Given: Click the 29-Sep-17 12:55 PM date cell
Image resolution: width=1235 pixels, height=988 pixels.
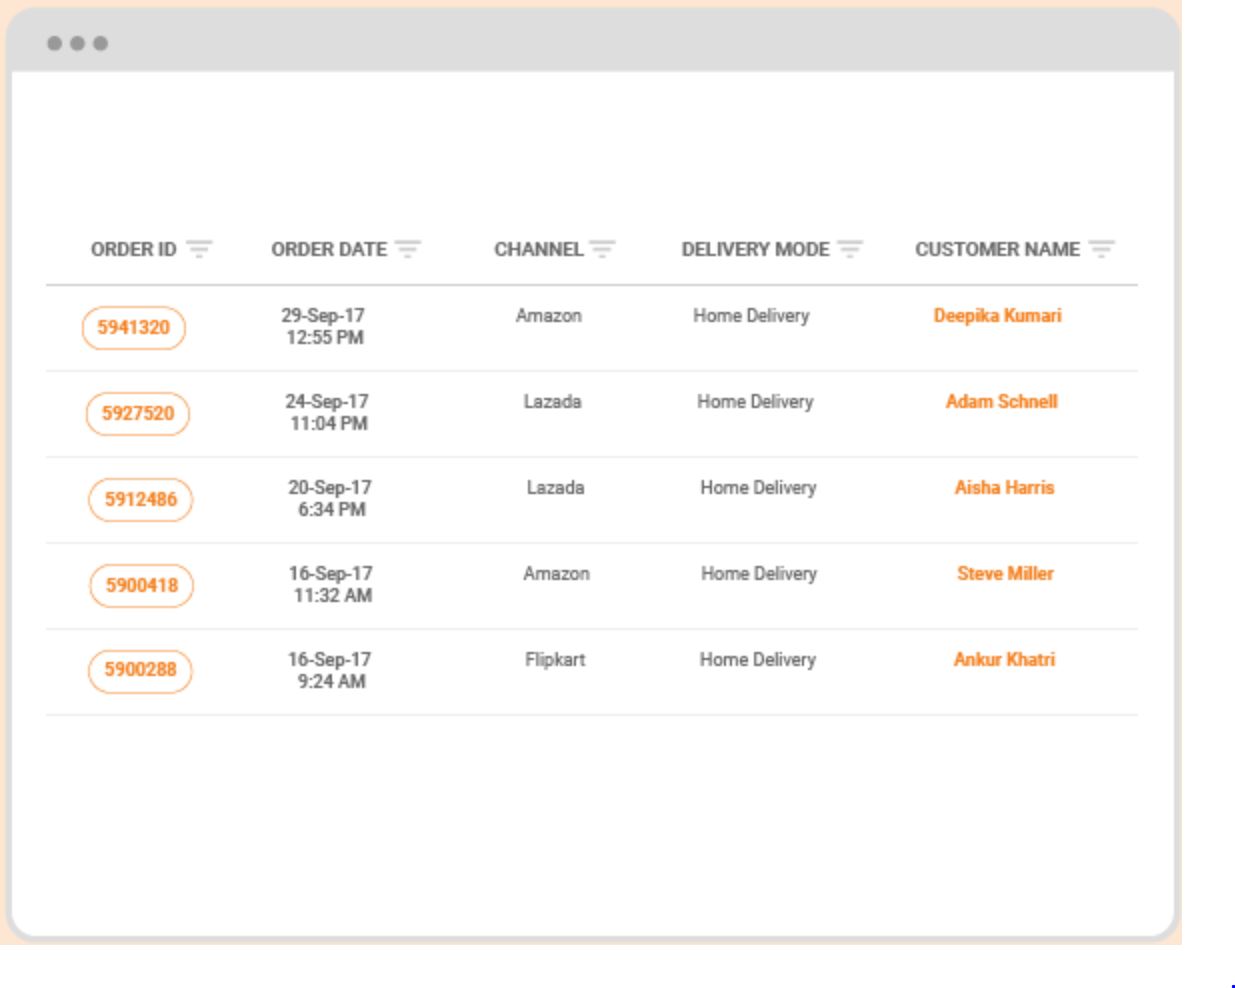Looking at the screenshot, I should (x=323, y=327).
